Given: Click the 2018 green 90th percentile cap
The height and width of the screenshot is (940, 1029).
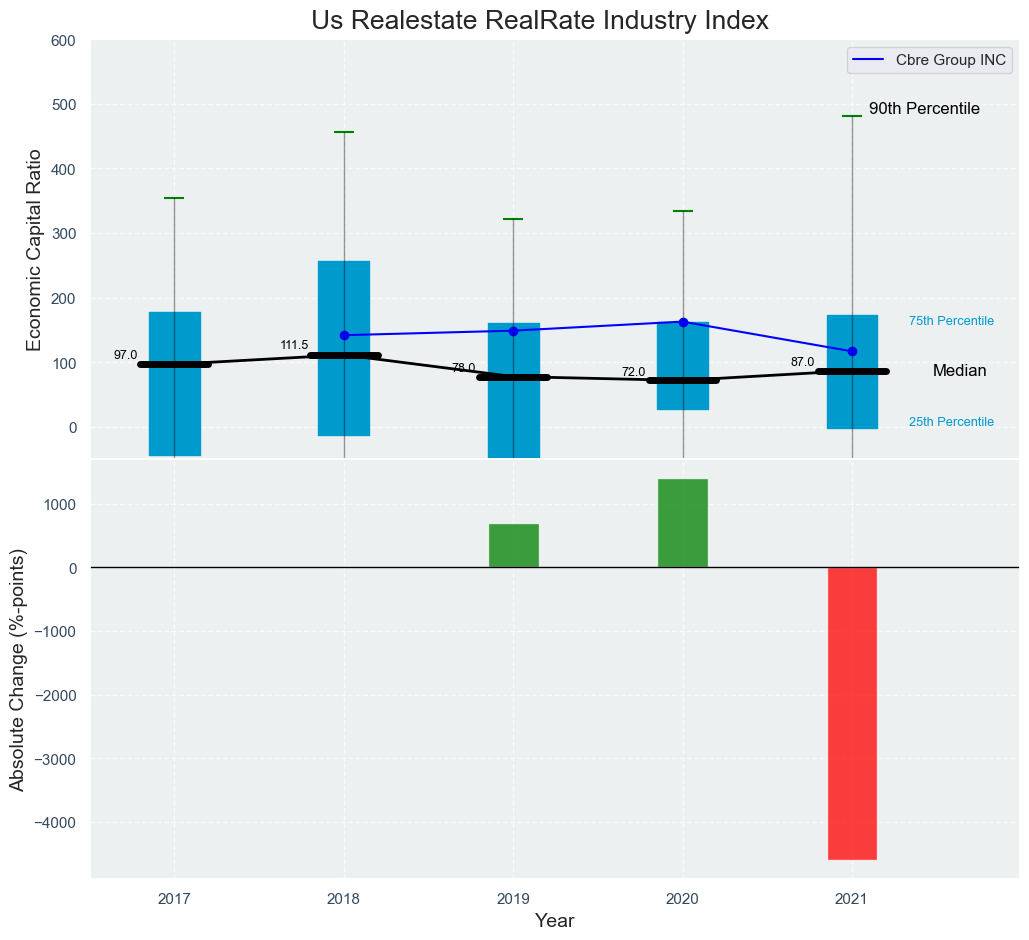Looking at the screenshot, I should click(344, 132).
